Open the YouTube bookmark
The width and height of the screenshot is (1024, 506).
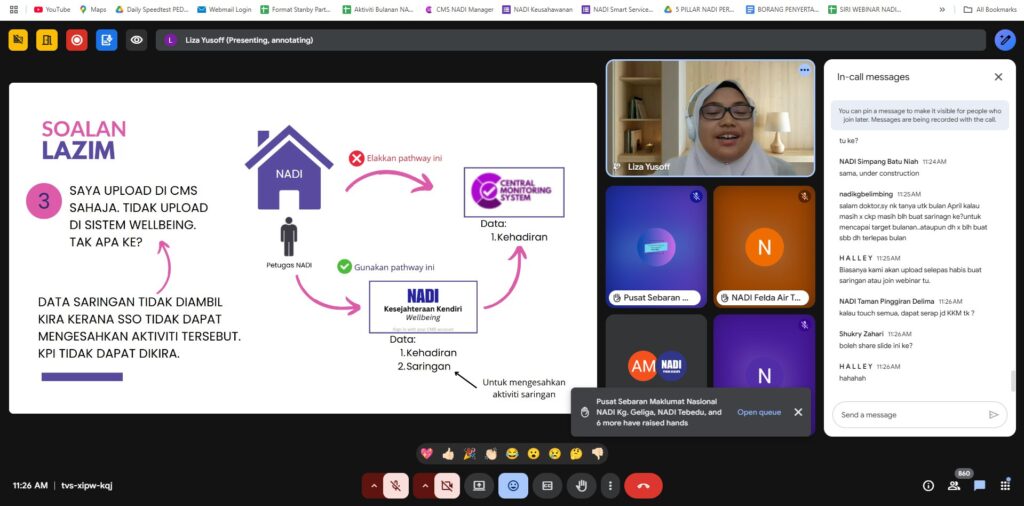51,9
